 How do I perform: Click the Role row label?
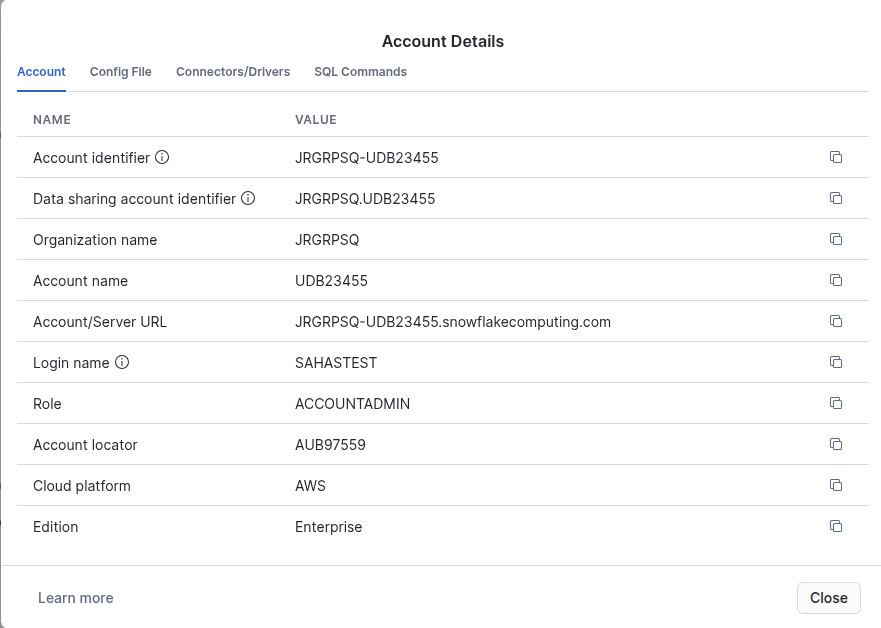click(x=47, y=404)
